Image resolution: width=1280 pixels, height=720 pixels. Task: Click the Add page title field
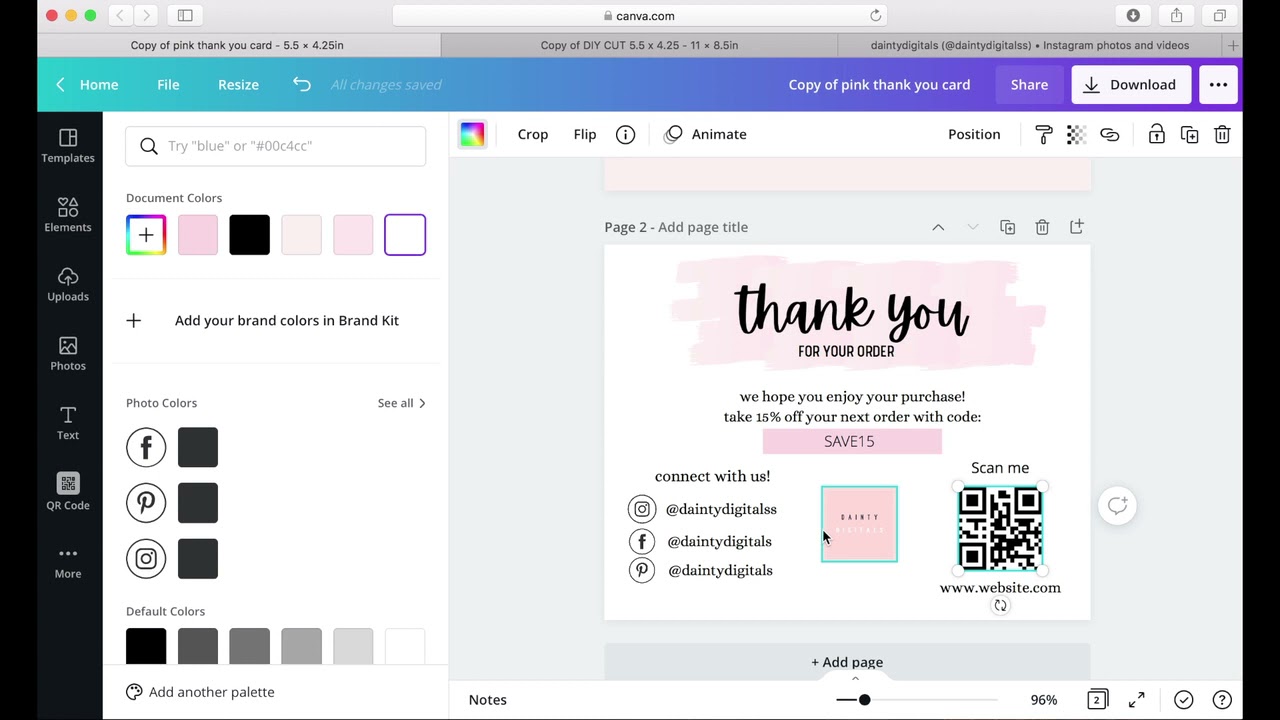[703, 227]
